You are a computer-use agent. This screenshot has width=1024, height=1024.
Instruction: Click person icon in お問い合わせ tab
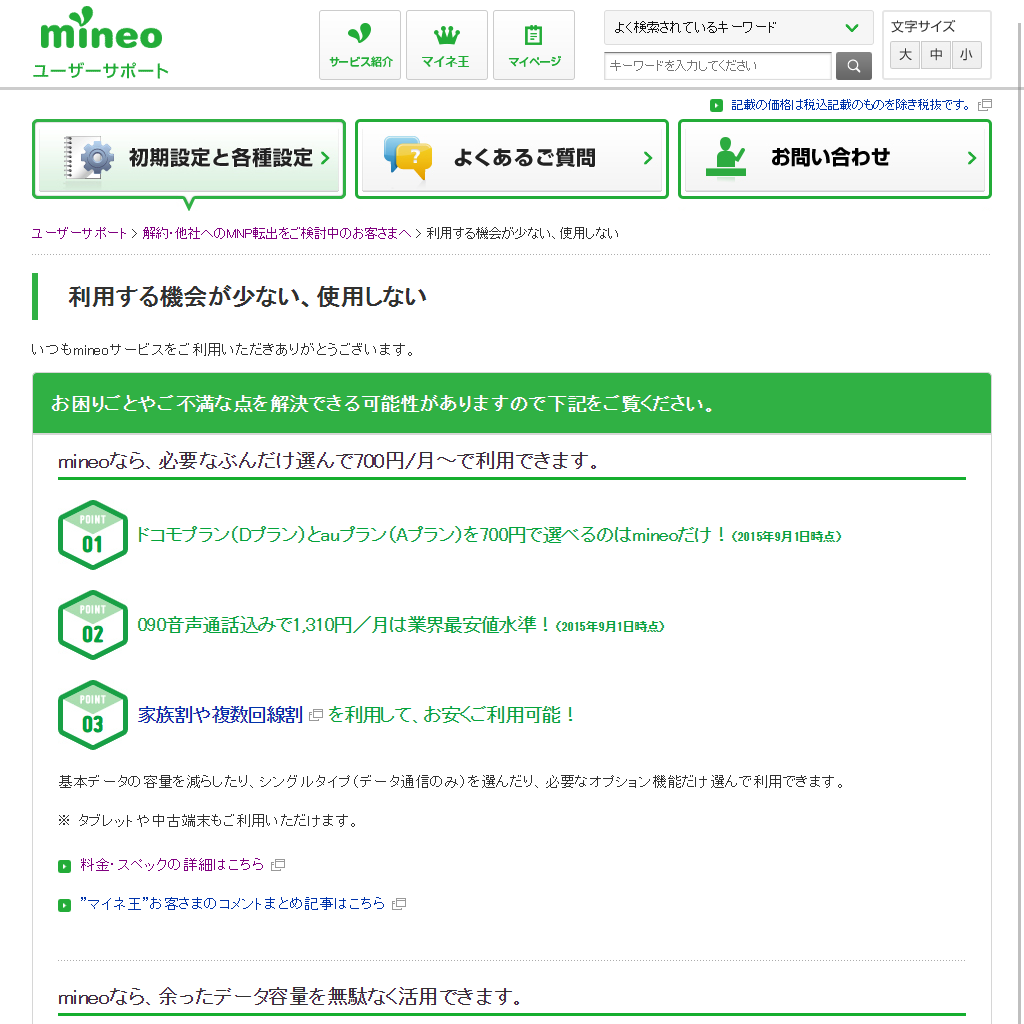726,157
